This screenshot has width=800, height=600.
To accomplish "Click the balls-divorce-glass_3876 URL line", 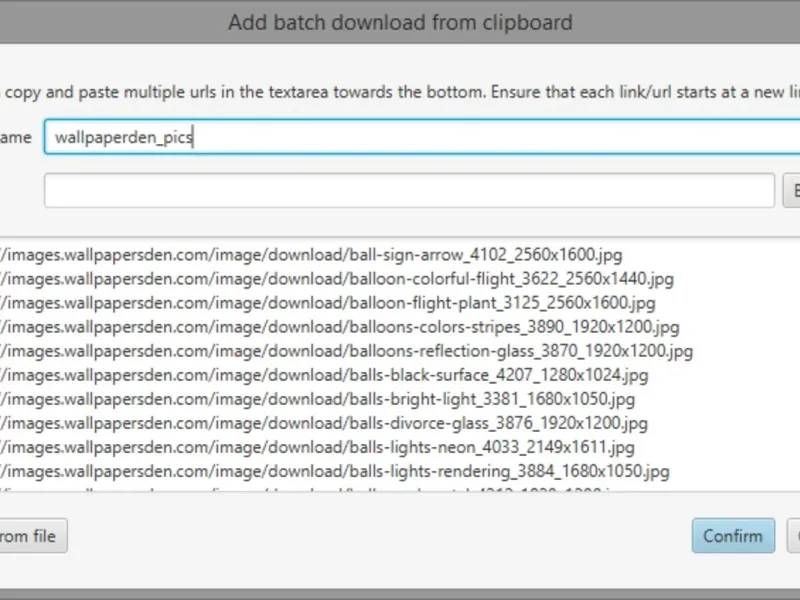I will [x=324, y=423].
